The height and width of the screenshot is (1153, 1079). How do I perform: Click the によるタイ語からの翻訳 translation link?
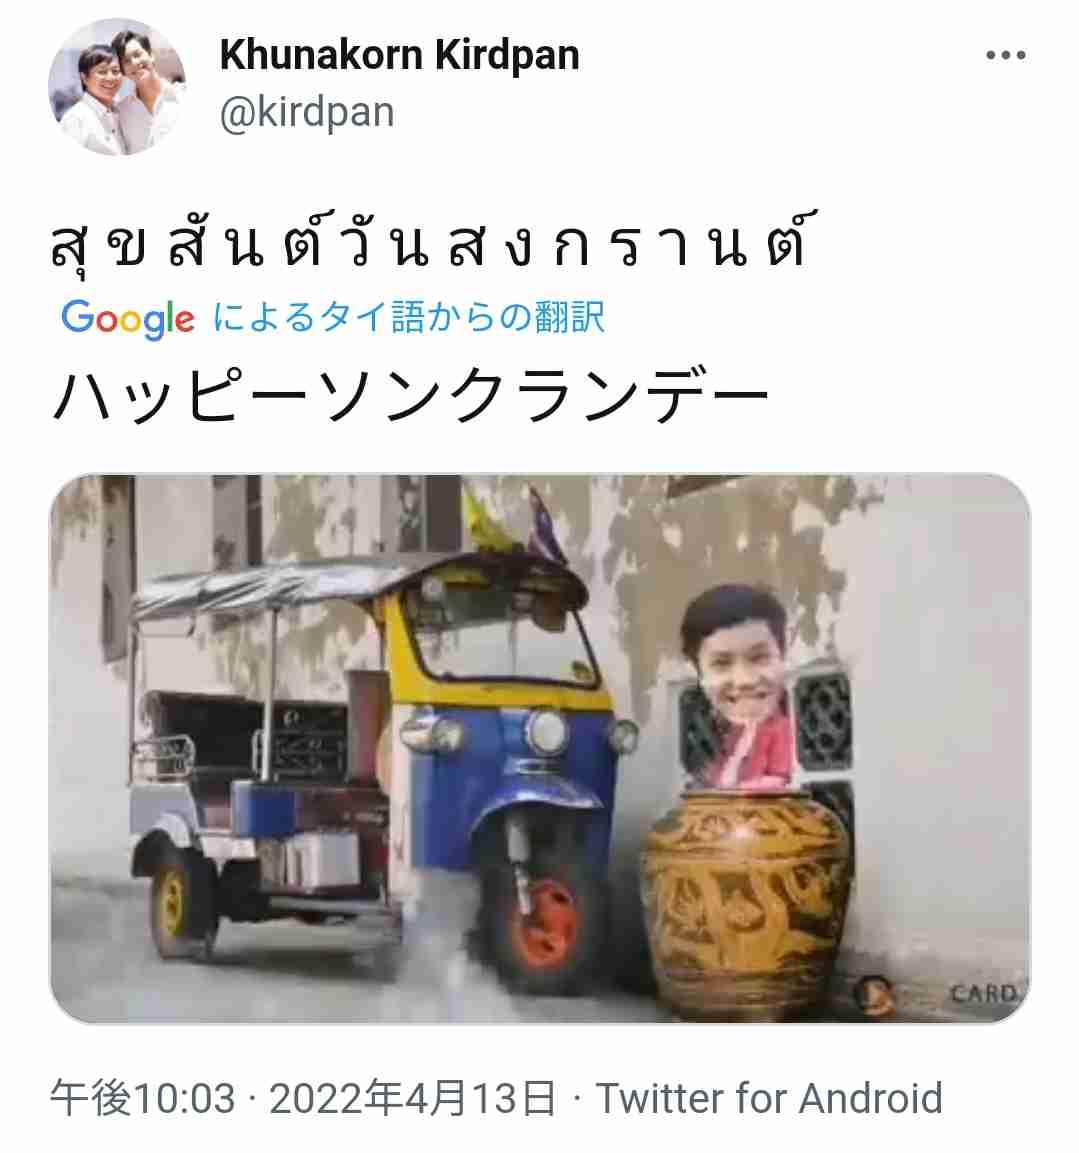409,318
